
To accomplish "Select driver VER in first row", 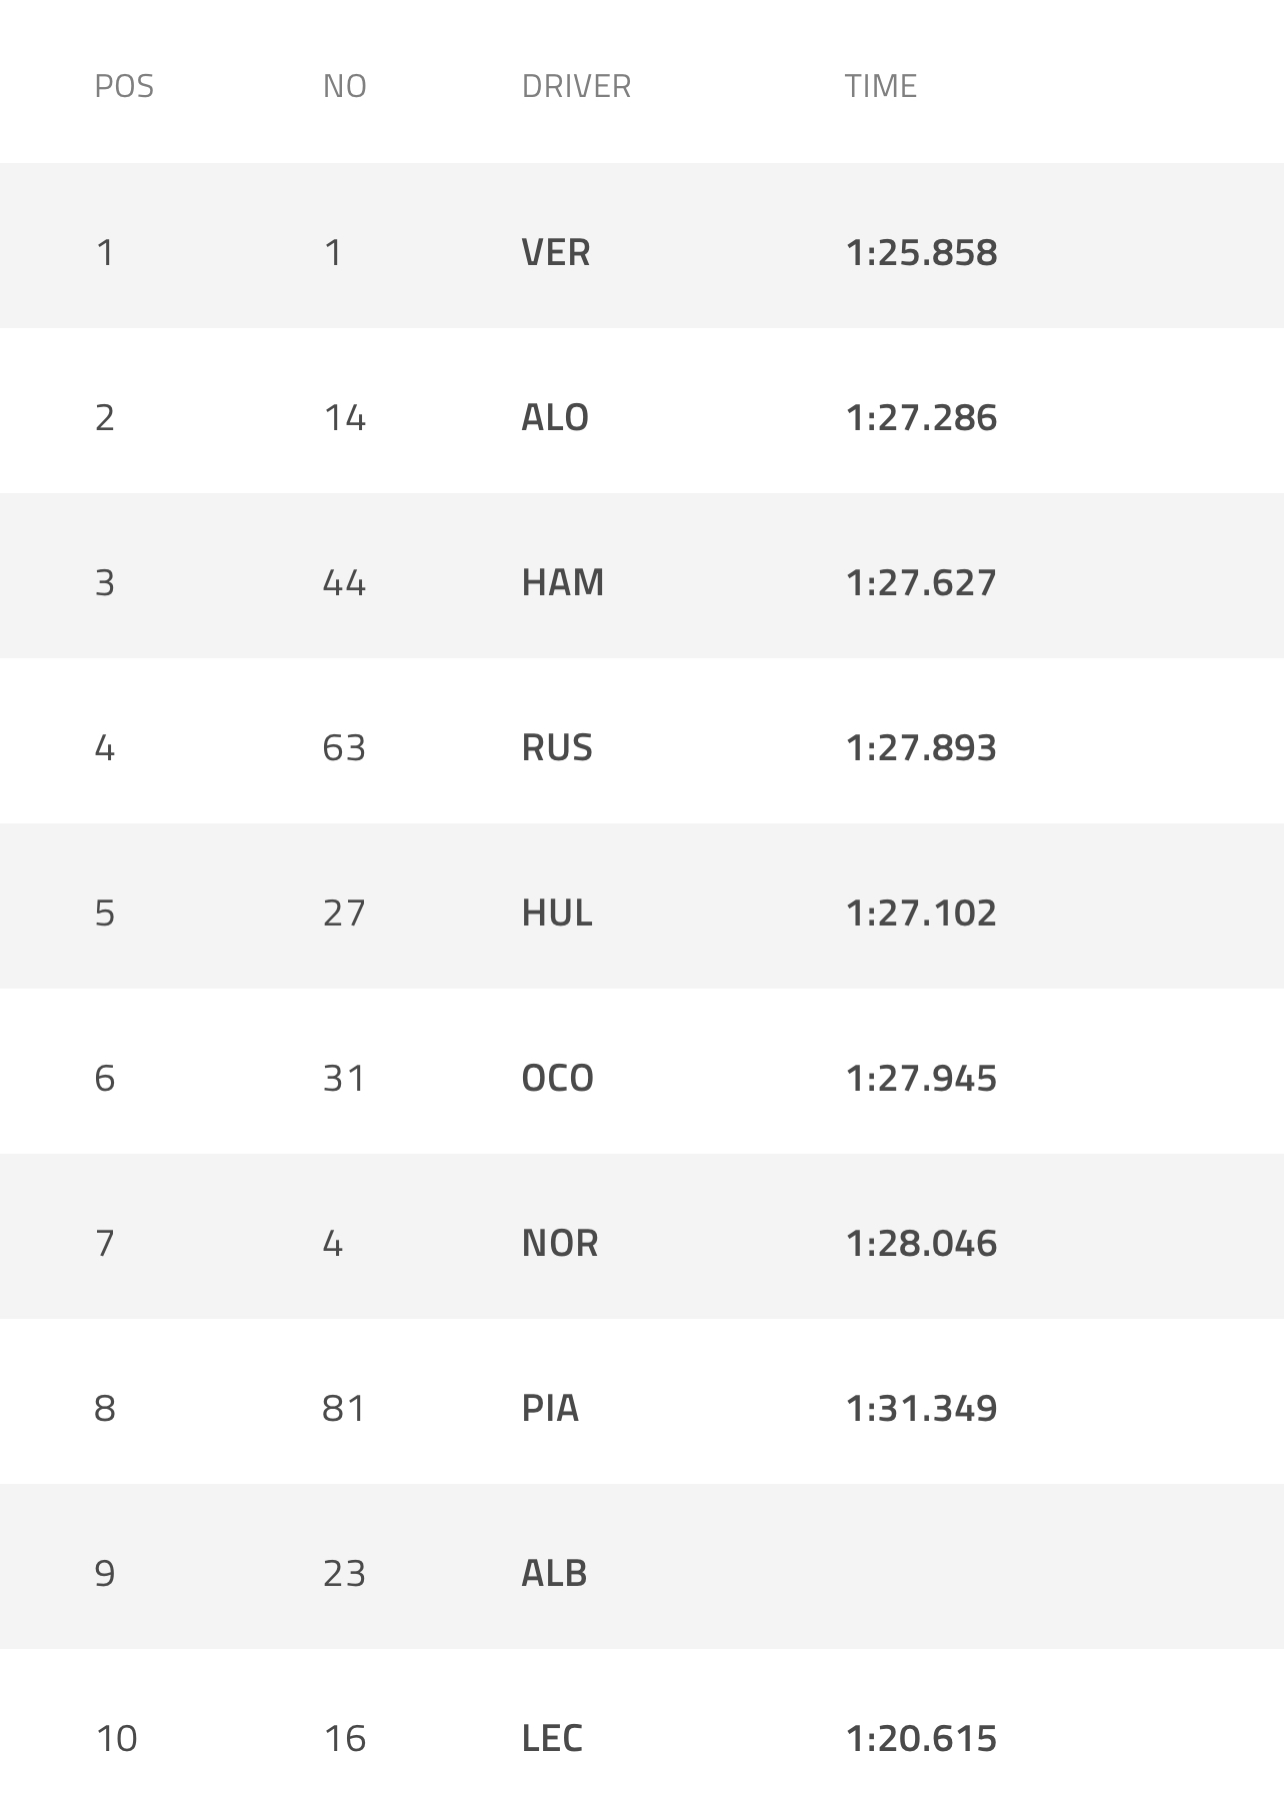I will tap(556, 253).
